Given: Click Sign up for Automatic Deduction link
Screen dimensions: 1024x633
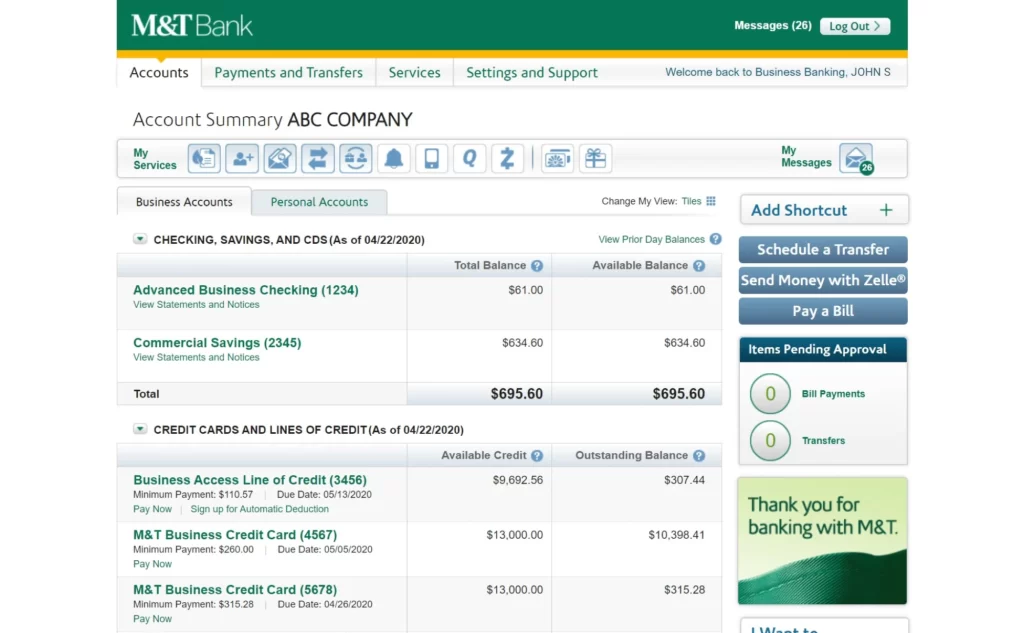Looking at the screenshot, I should tap(259, 509).
